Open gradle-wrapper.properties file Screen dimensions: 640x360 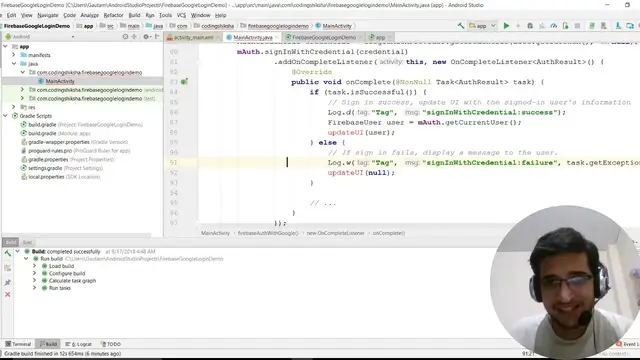click(x=74, y=142)
